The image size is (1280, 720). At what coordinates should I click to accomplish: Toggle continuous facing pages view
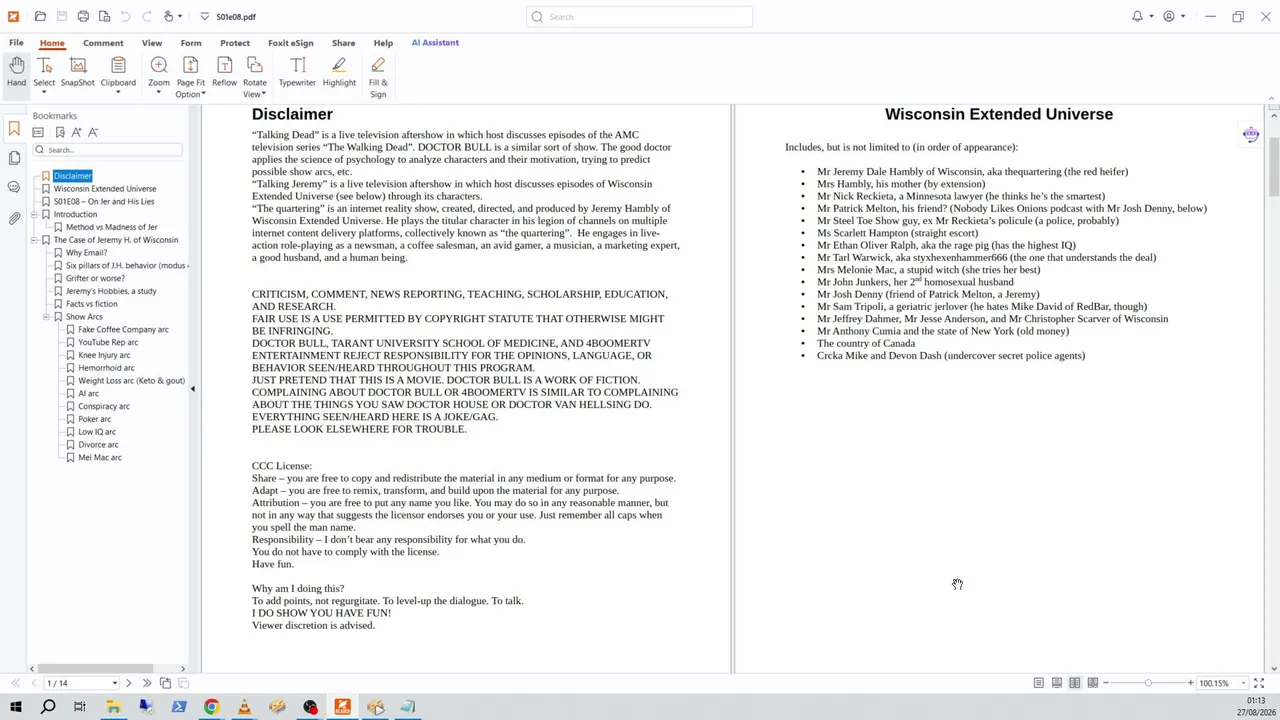(x=1092, y=683)
